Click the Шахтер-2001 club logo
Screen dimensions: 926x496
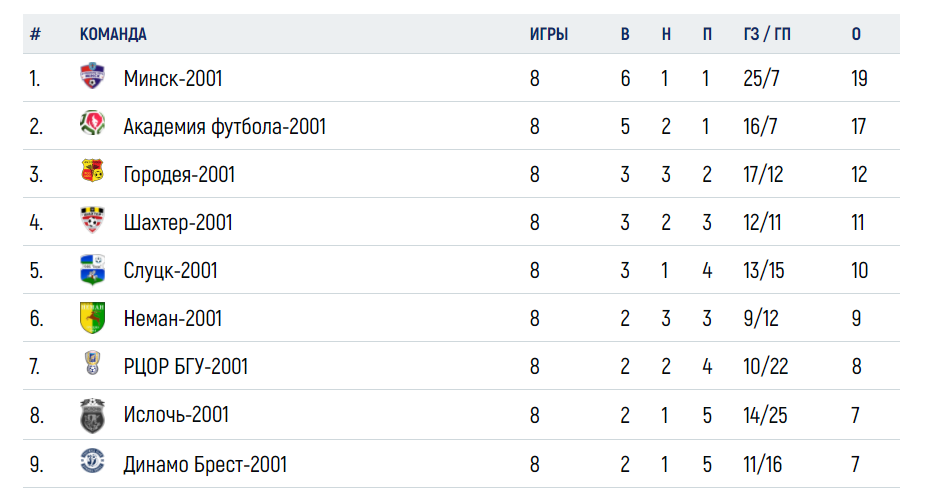coord(92,220)
